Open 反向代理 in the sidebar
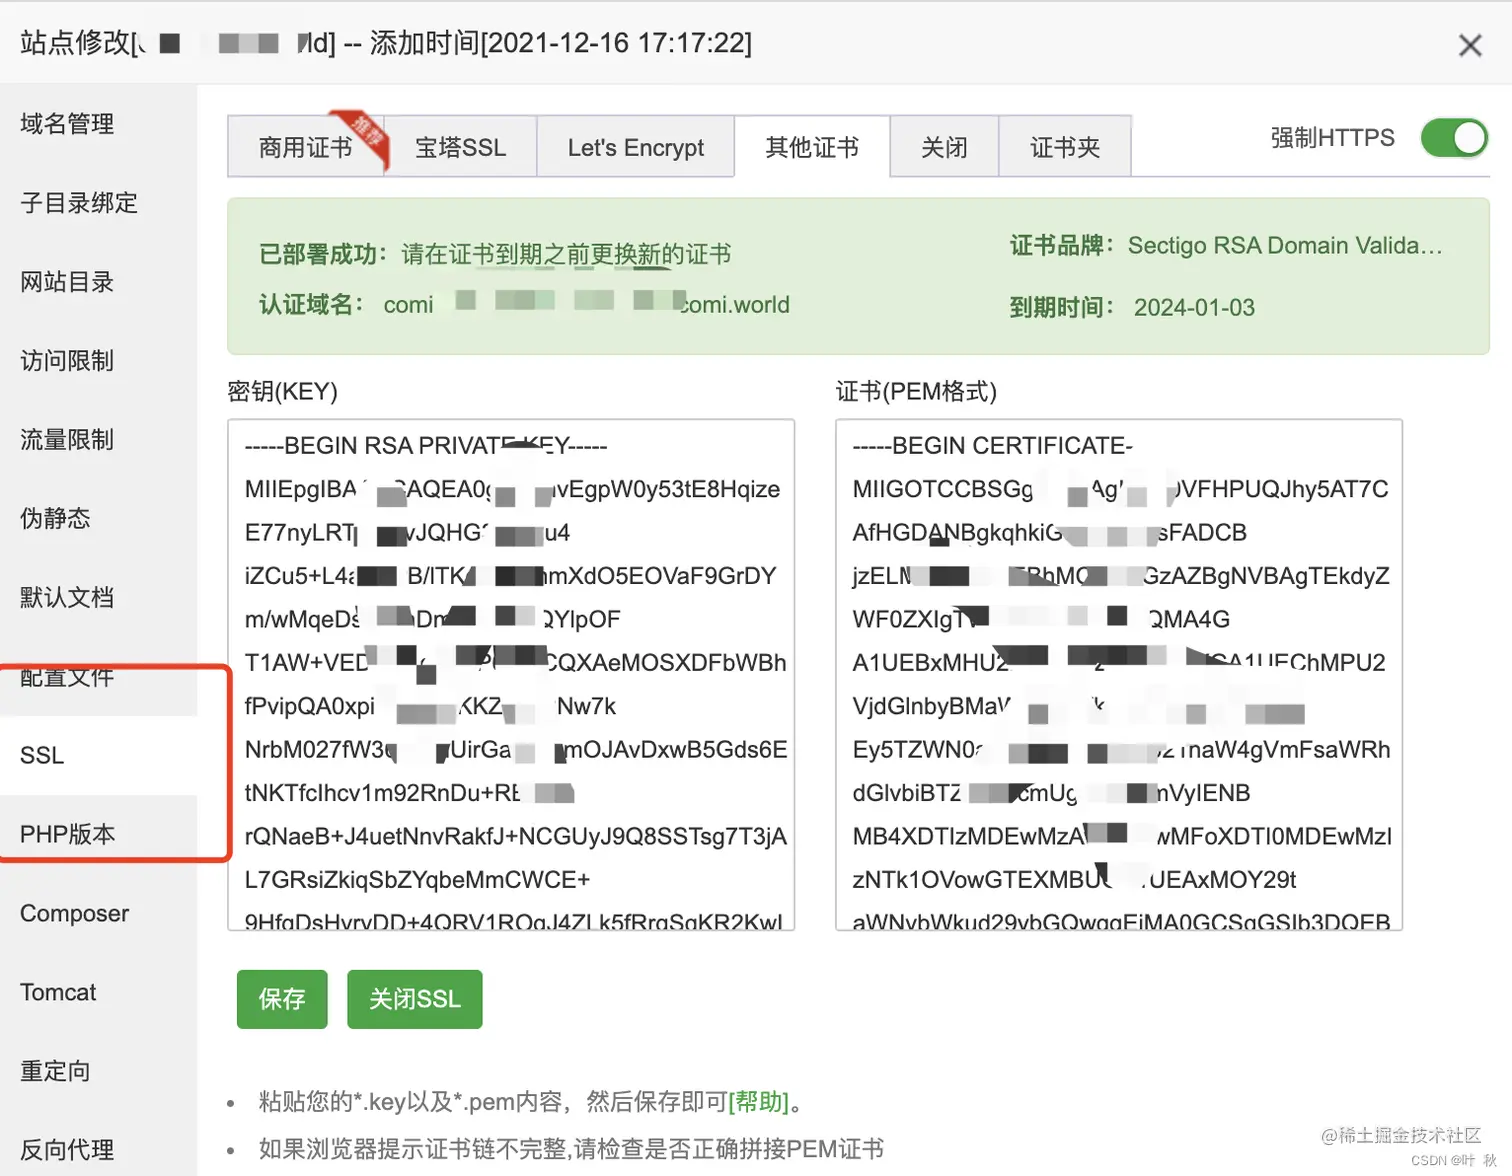1512x1176 pixels. (67, 1150)
